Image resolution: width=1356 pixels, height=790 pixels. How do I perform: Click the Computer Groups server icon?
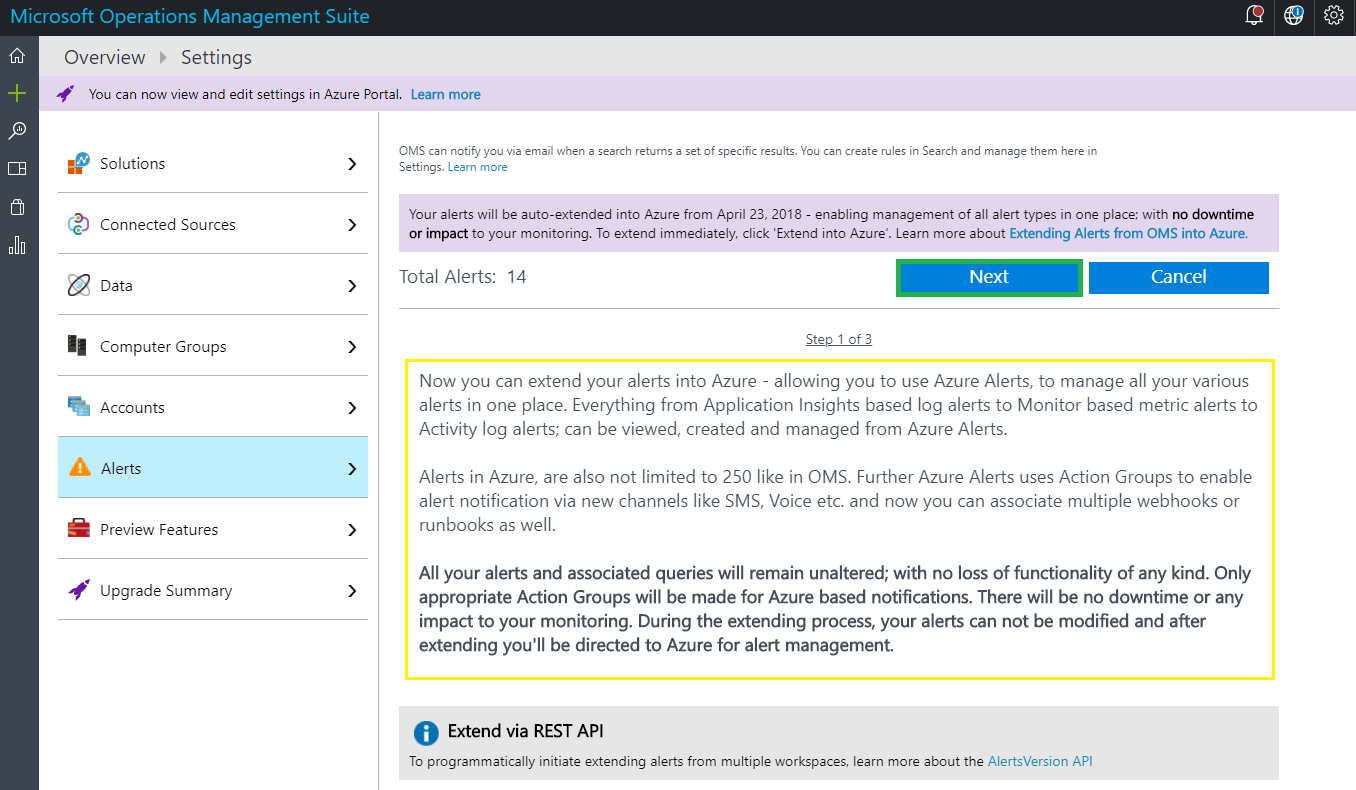click(78, 346)
